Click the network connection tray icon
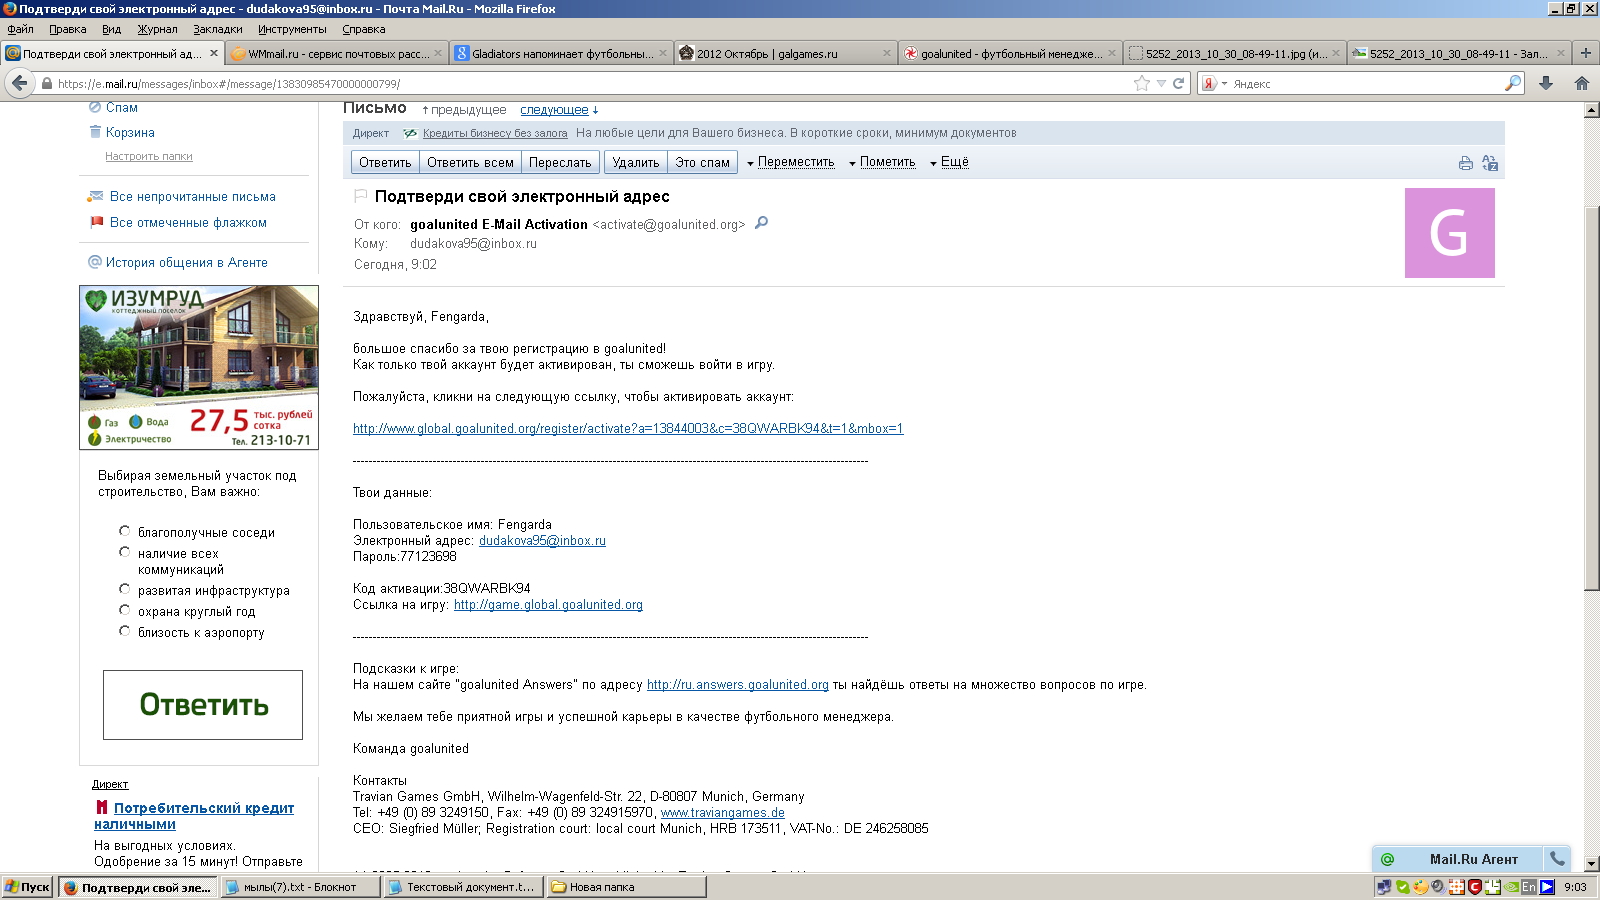Viewport: 1600px width, 900px height. (x=1384, y=887)
